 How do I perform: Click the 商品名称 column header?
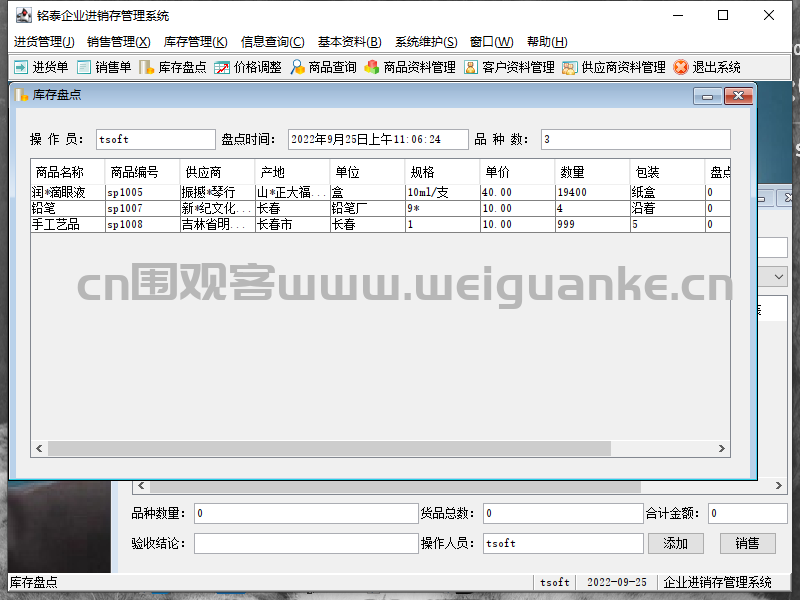(x=68, y=172)
